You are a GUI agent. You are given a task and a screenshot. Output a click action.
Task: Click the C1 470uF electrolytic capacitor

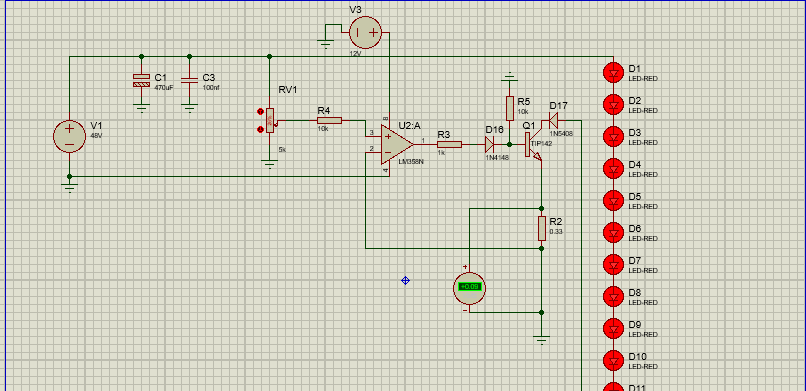(141, 80)
